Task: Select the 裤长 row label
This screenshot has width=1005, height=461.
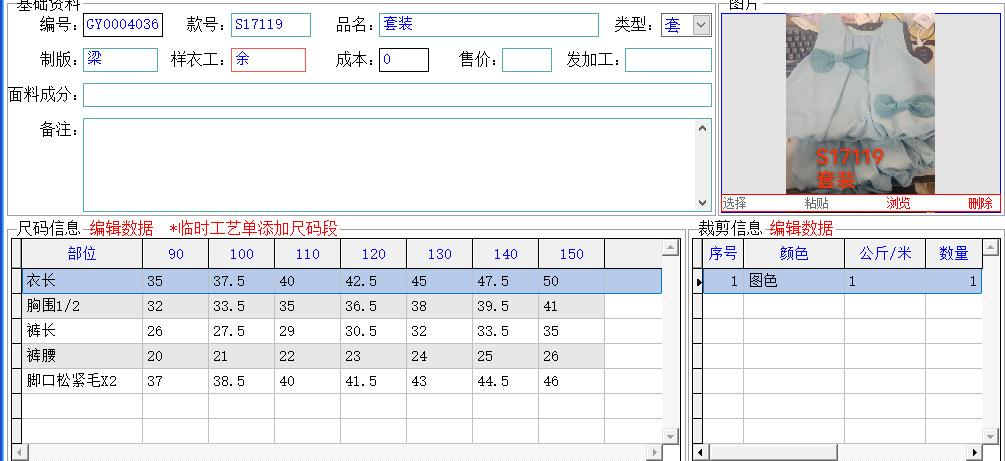Action: 82,331
